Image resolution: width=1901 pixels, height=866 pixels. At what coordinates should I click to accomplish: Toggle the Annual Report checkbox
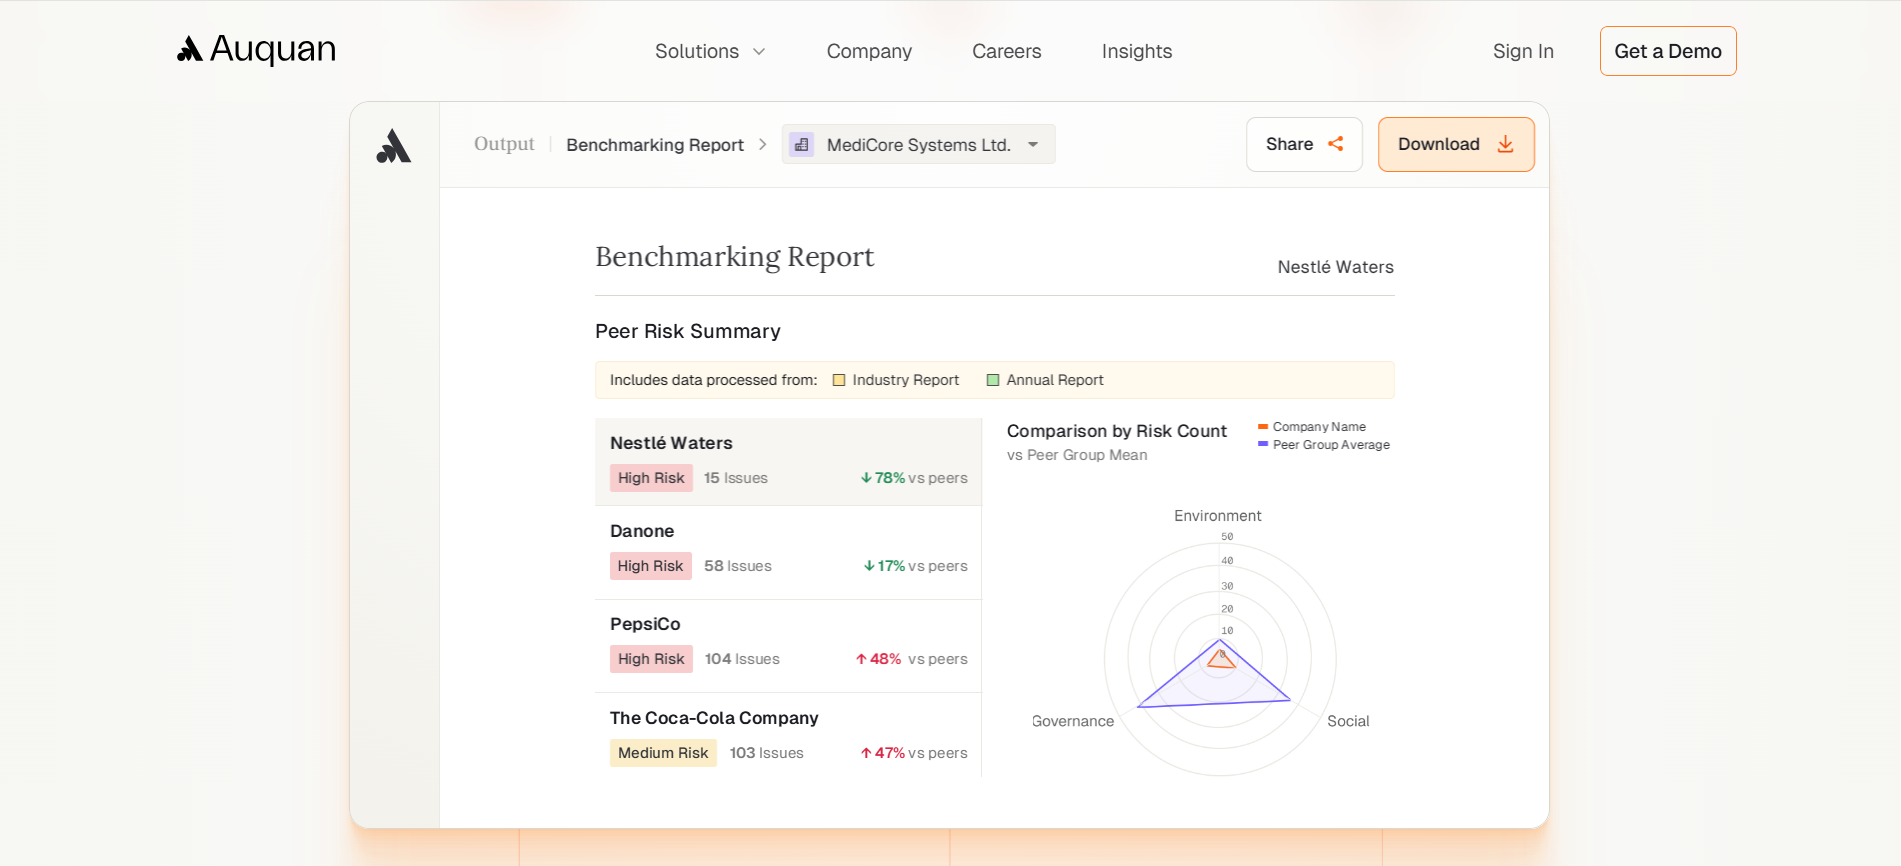[x=993, y=380]
